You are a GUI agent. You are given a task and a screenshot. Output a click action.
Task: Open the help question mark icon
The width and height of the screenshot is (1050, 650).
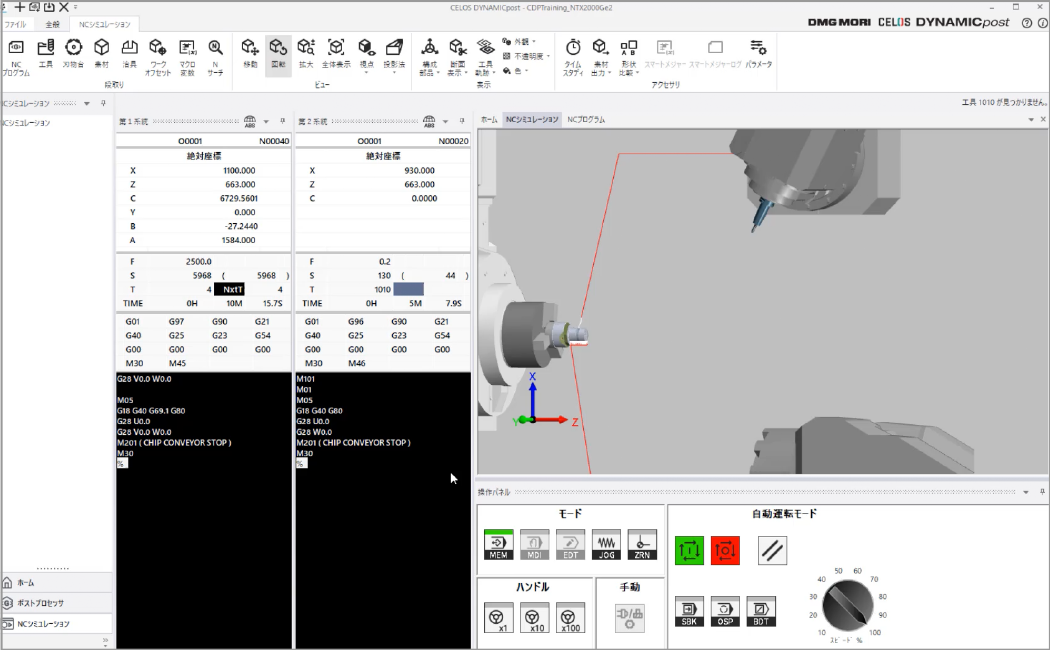[x=1027, y=23]
